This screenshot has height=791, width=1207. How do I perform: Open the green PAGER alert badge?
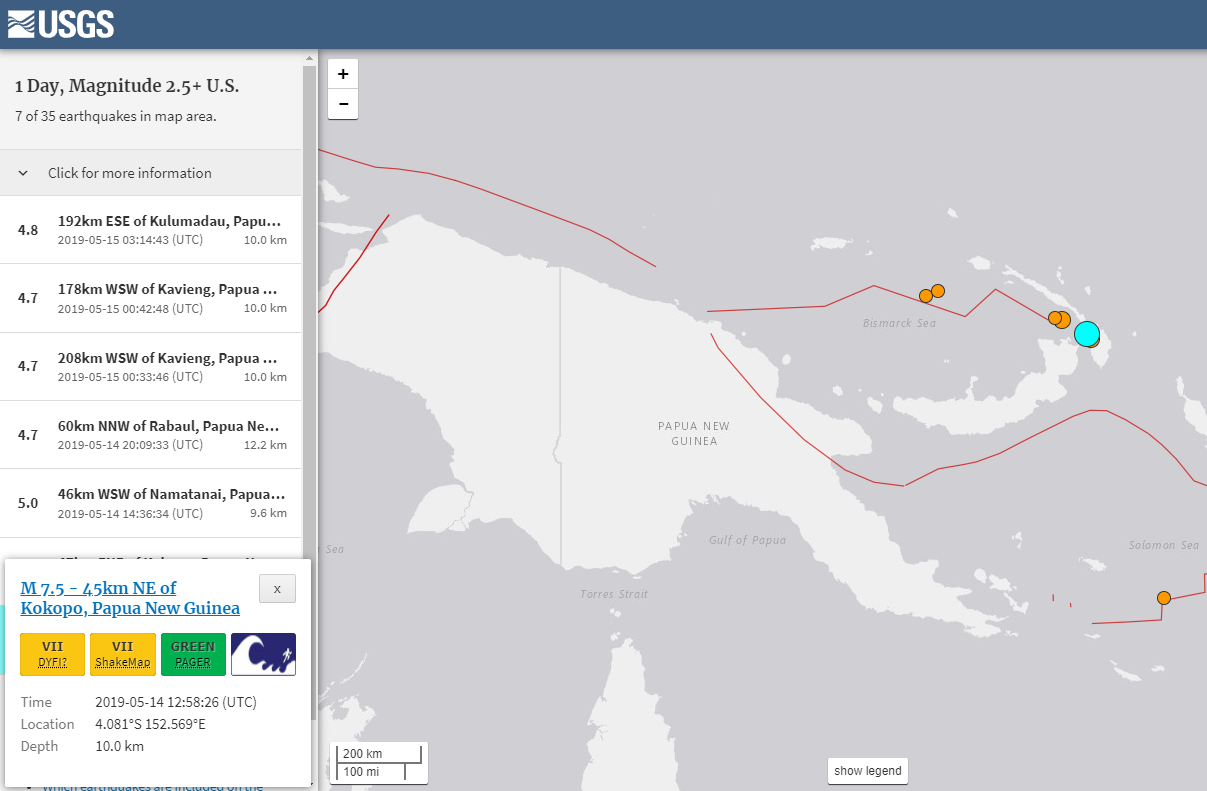(192, 654)
